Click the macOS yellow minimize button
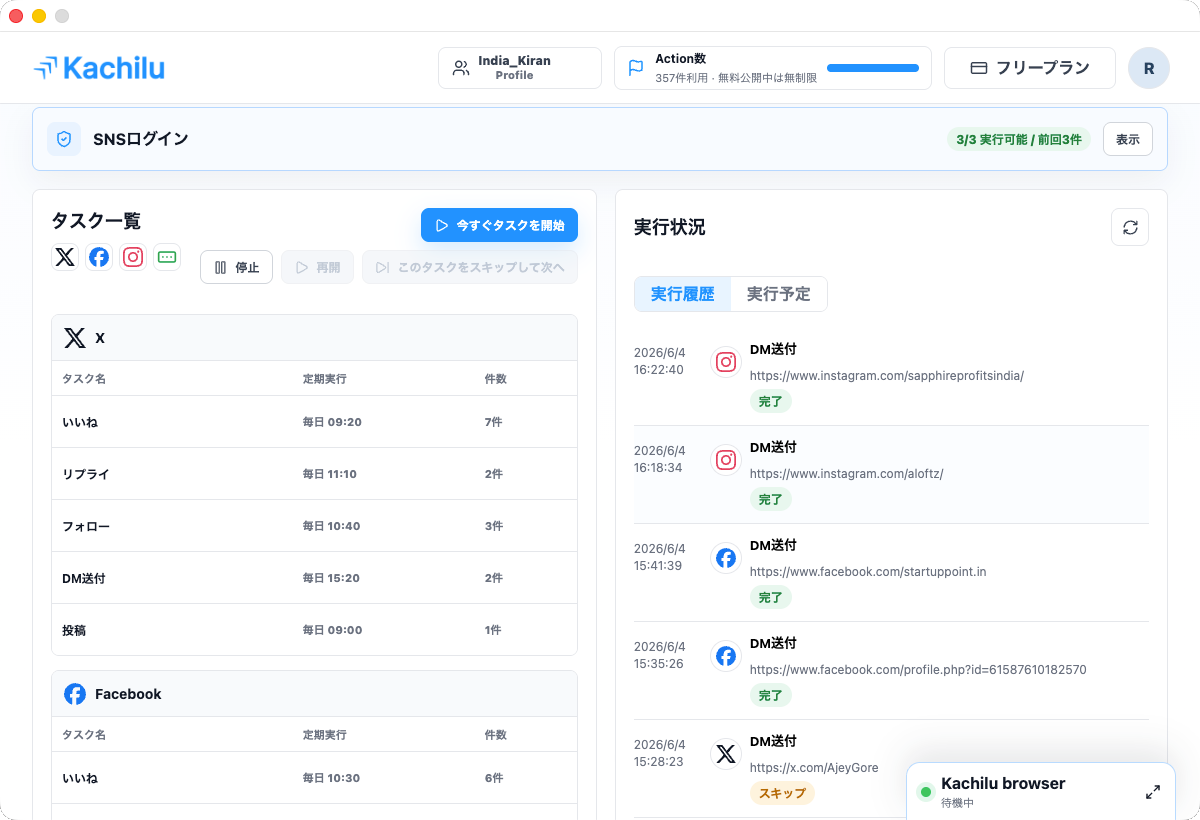 [x=39, y=16]
